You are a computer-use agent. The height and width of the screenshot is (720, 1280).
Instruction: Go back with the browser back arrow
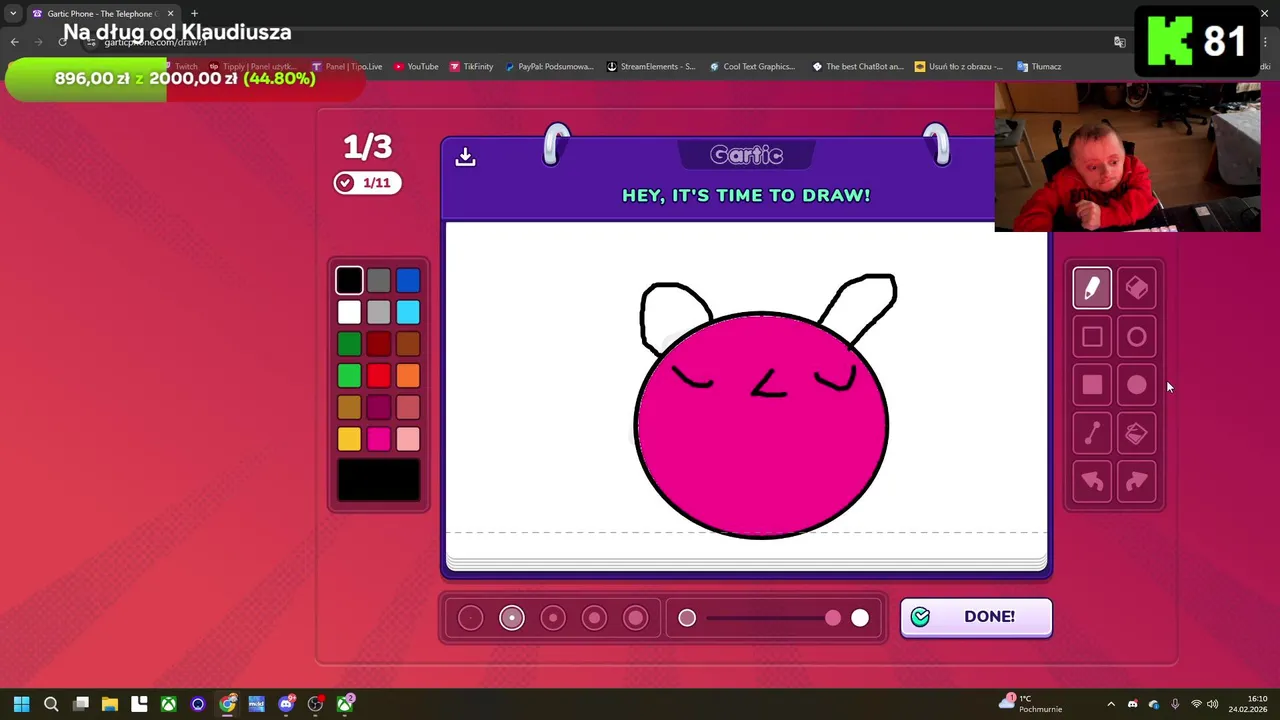pos(14,42)
